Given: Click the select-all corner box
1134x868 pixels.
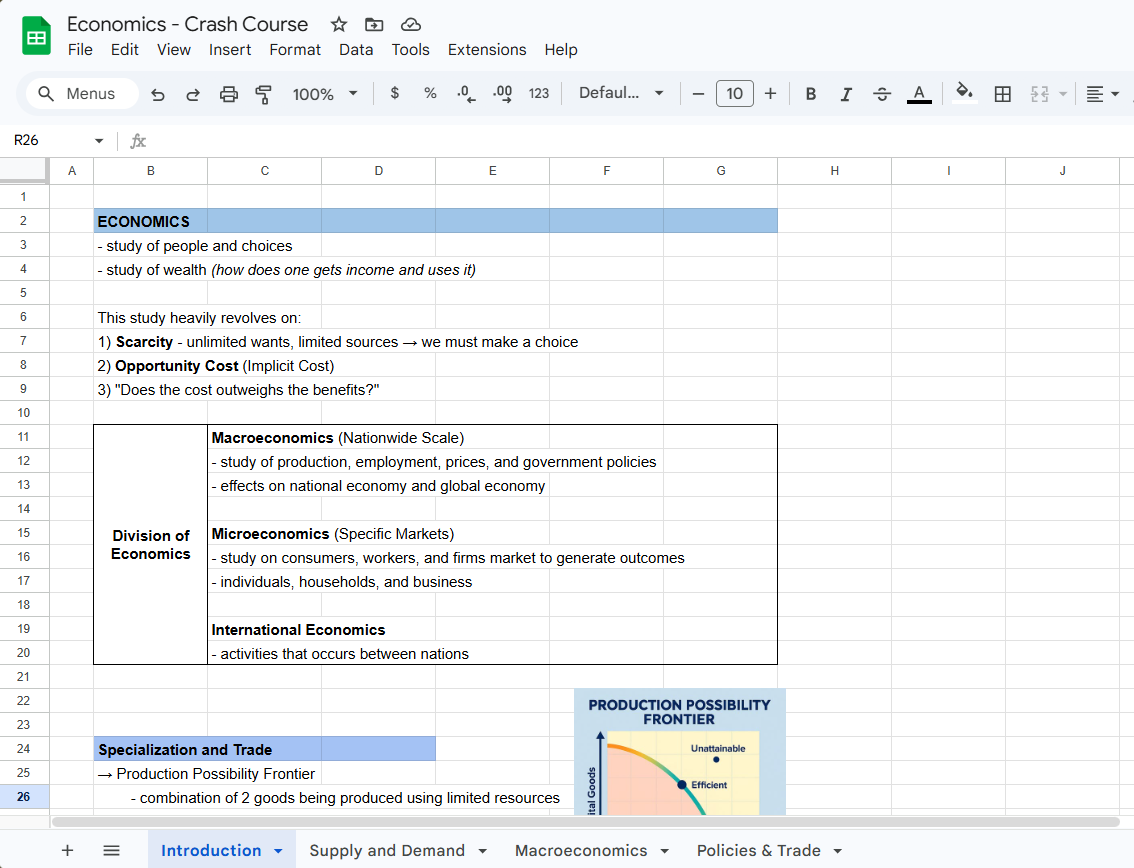Looking at the screenshot, I should tap(24, 171).
